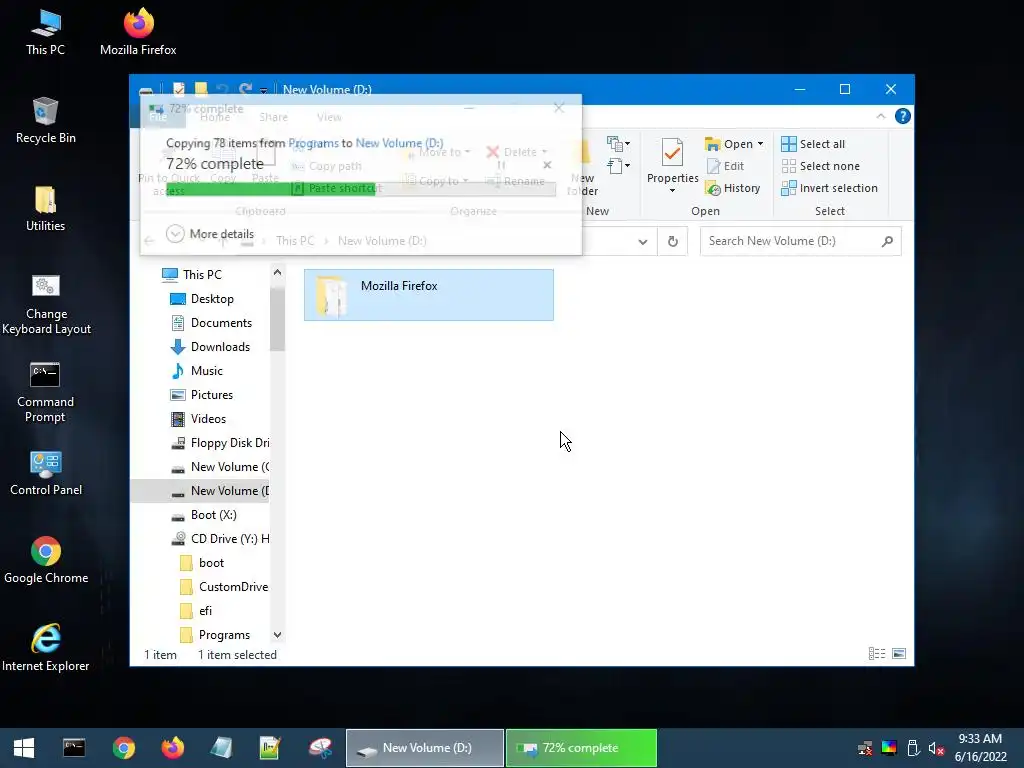Viewport: 1024px width, 768px height.
Task: Open Internet Explorer desktop icon
Action: tap(46, 648)
